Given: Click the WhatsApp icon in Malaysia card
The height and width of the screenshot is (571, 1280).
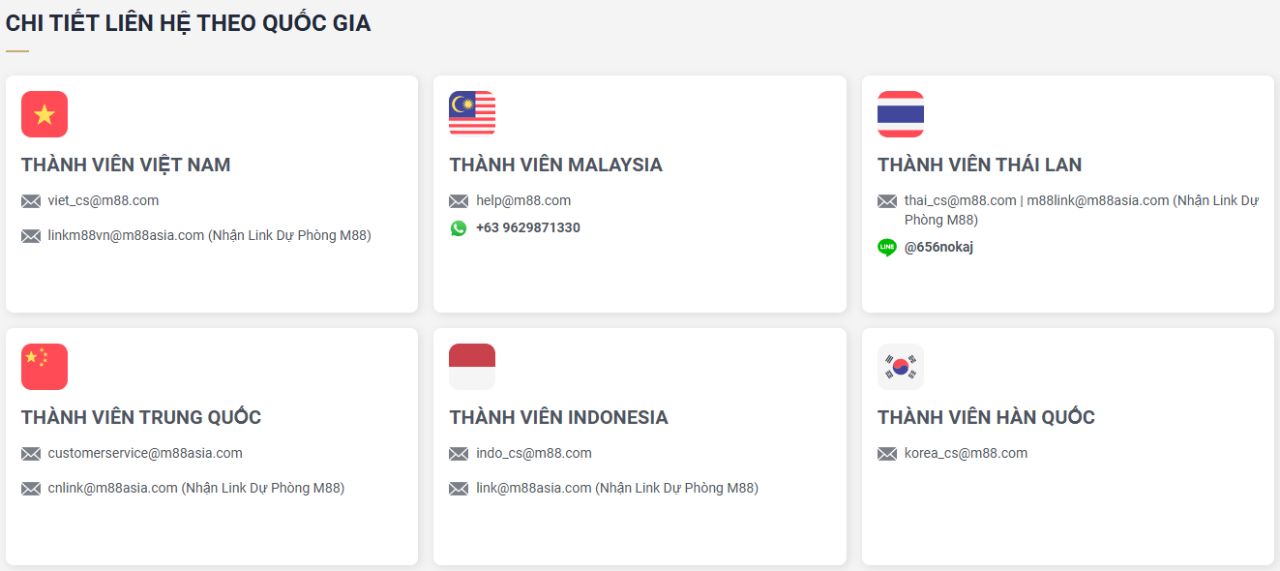Looking at the screenshot, I should [x=458, y=228].
